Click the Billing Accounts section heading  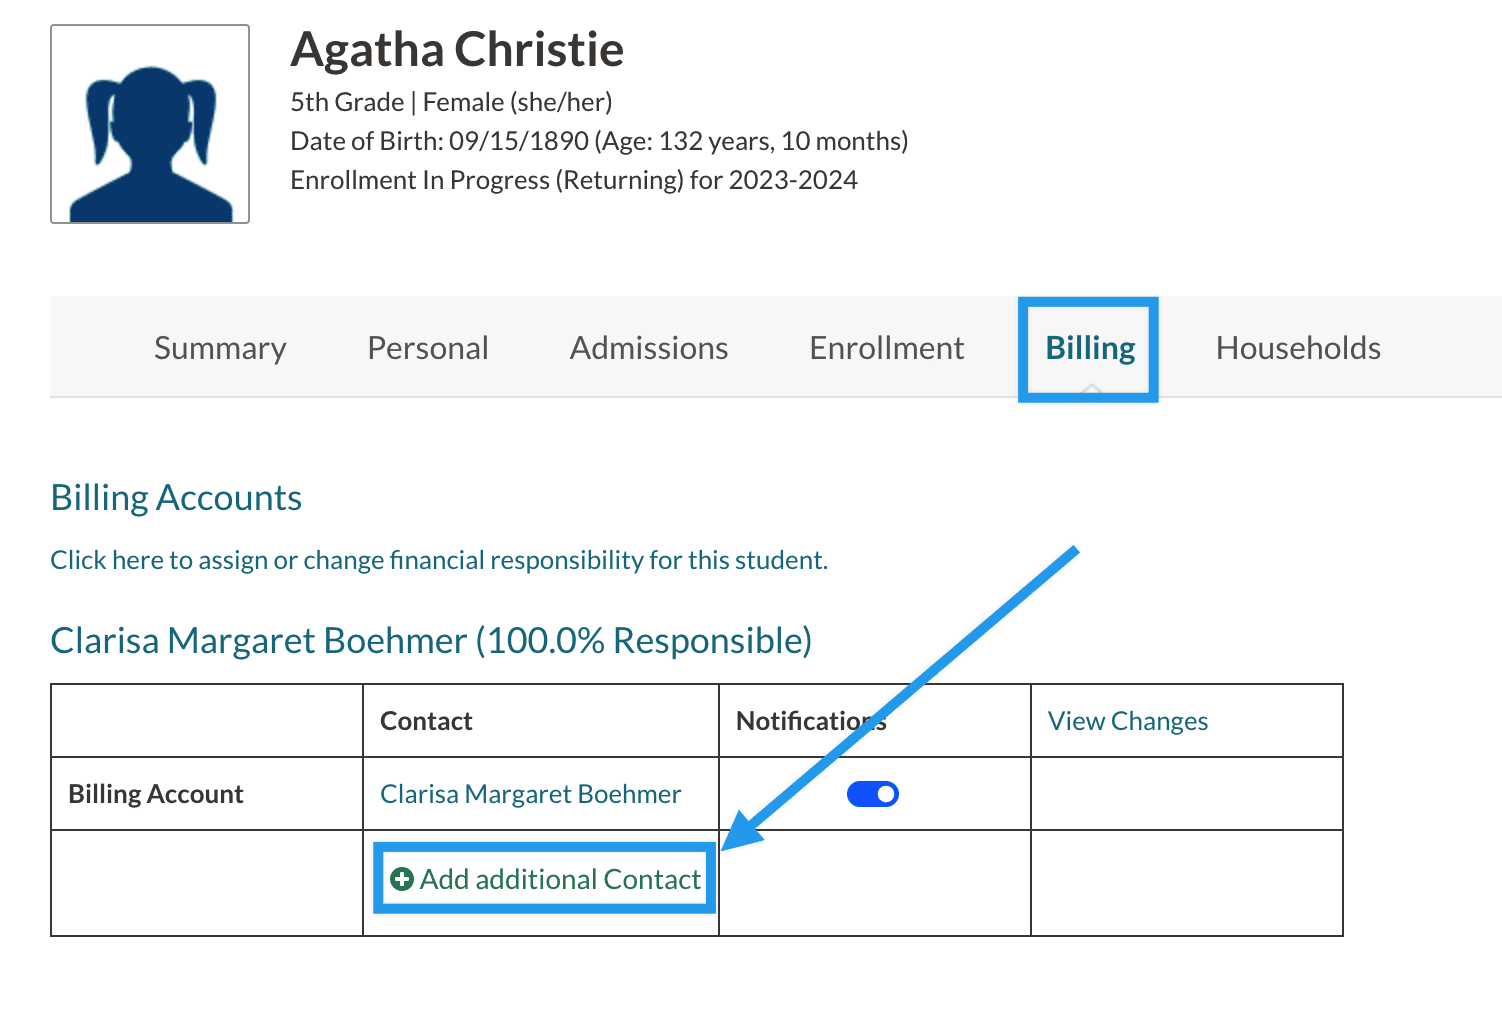pos(176,498)
